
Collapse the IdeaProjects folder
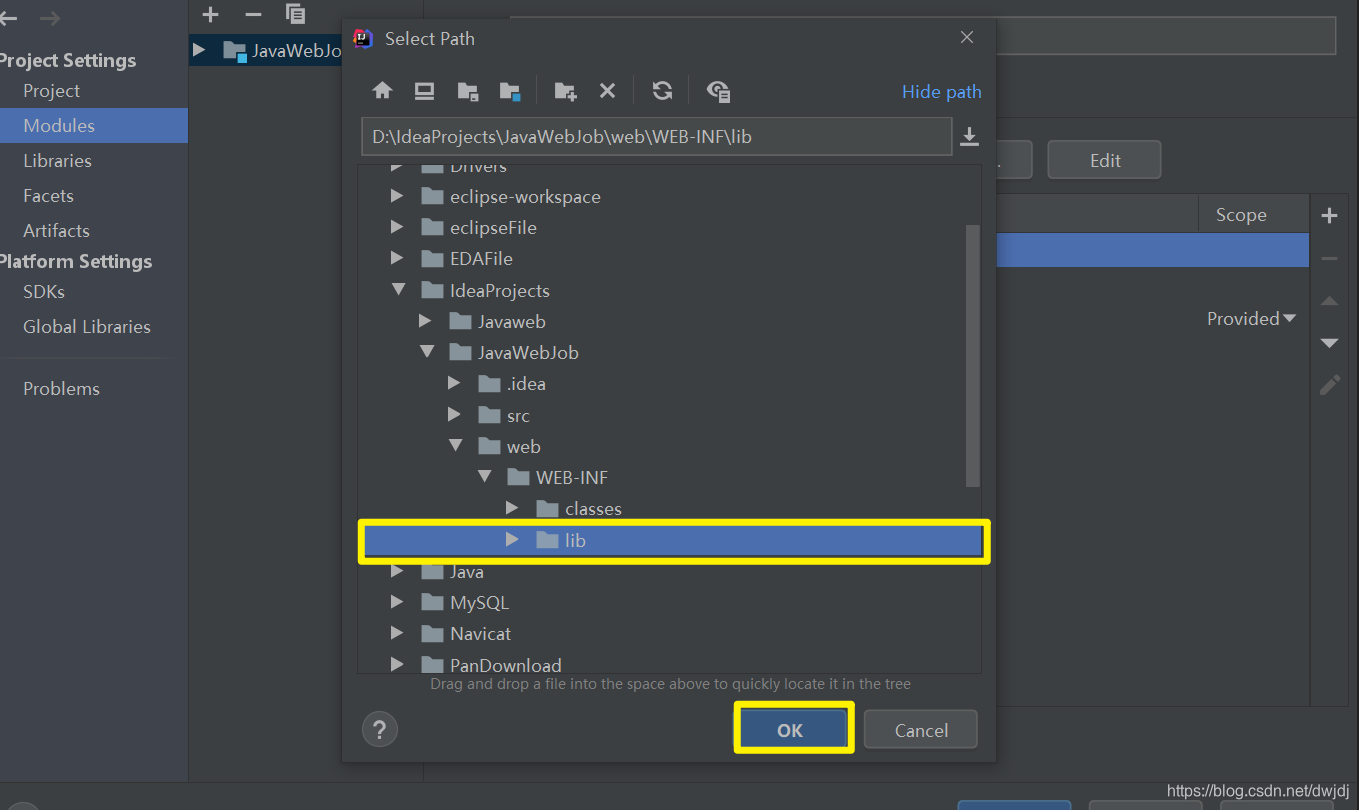[398, 290]
